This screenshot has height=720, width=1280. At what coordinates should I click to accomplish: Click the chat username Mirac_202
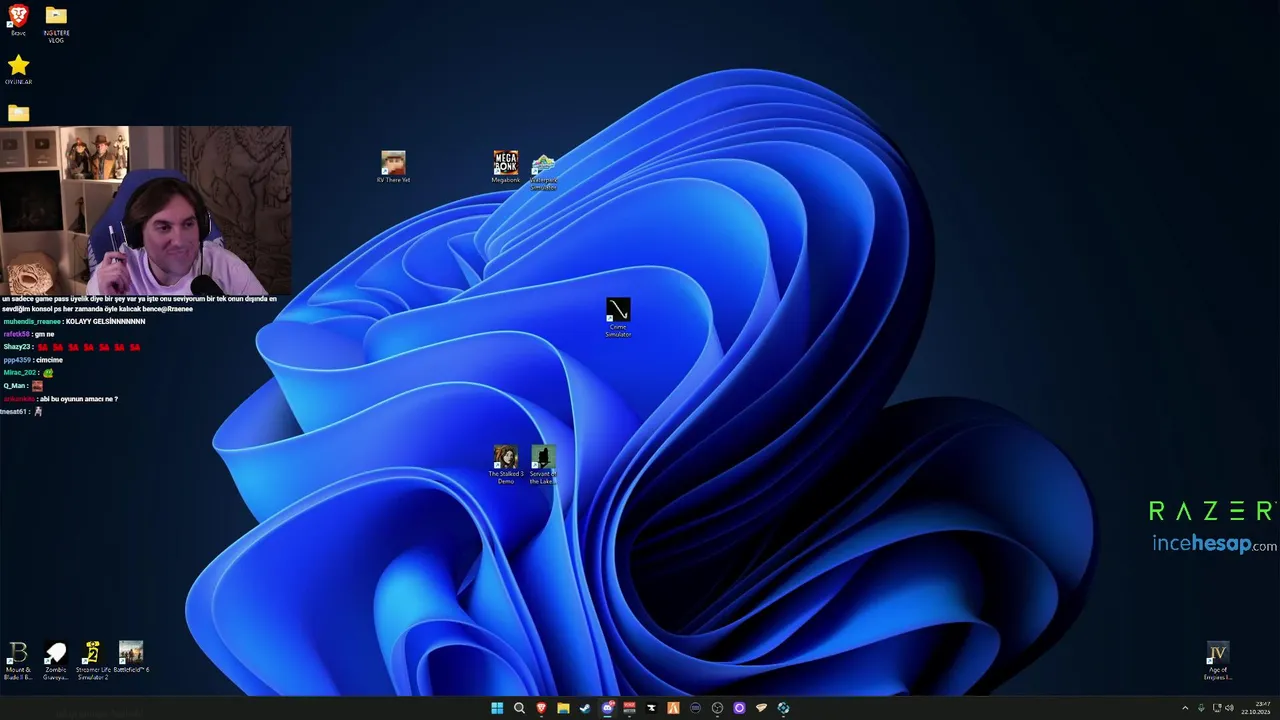tap(19, 373)
